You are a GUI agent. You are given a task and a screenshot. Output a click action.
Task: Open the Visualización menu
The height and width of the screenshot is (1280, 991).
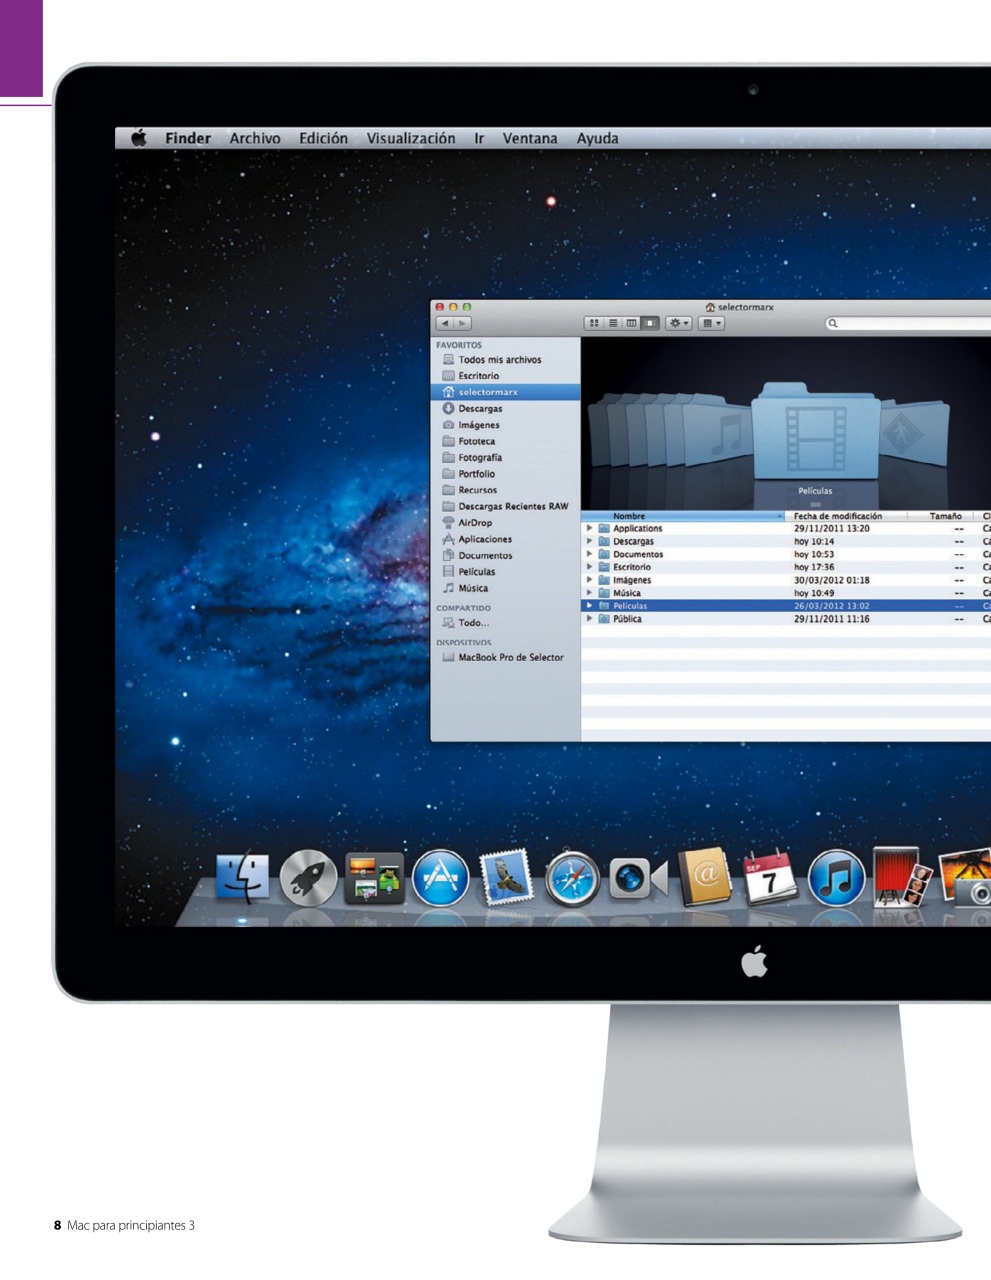pyautogui.click(x=410, y=138)
